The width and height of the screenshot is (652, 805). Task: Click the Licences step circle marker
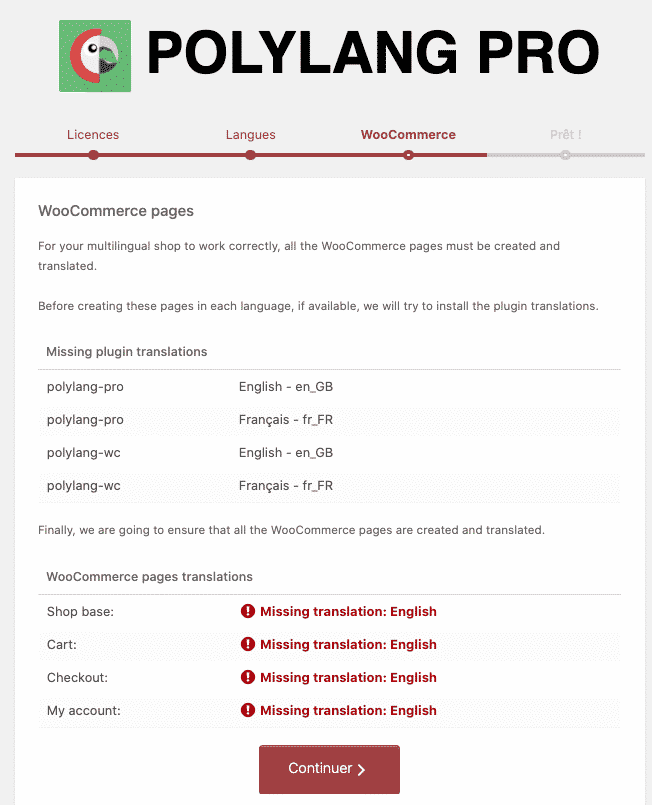tap(93, 155)
